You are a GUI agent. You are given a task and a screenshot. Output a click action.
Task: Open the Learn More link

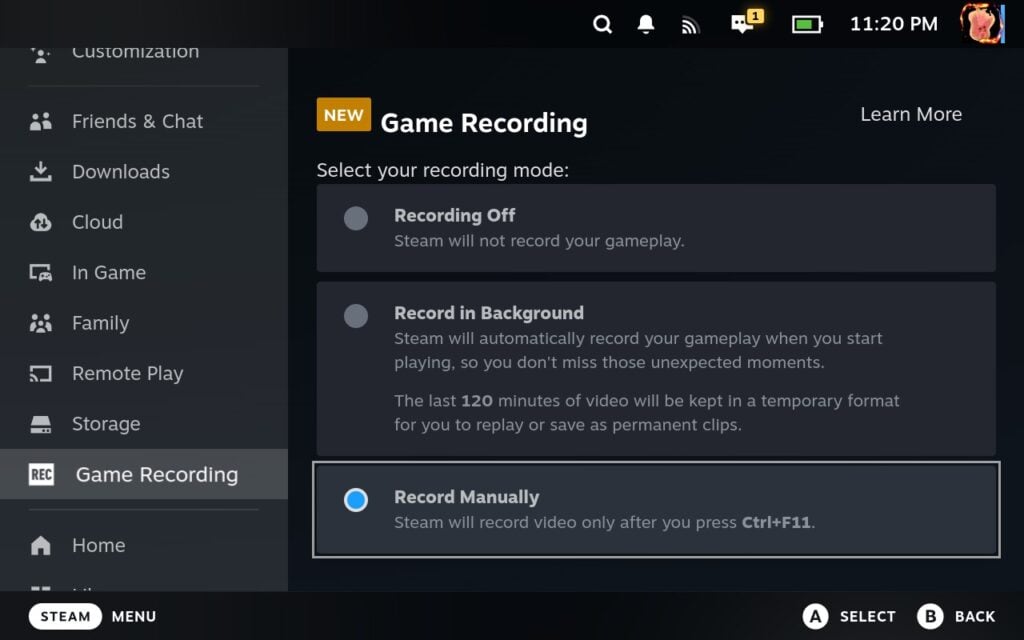(910, 114)
